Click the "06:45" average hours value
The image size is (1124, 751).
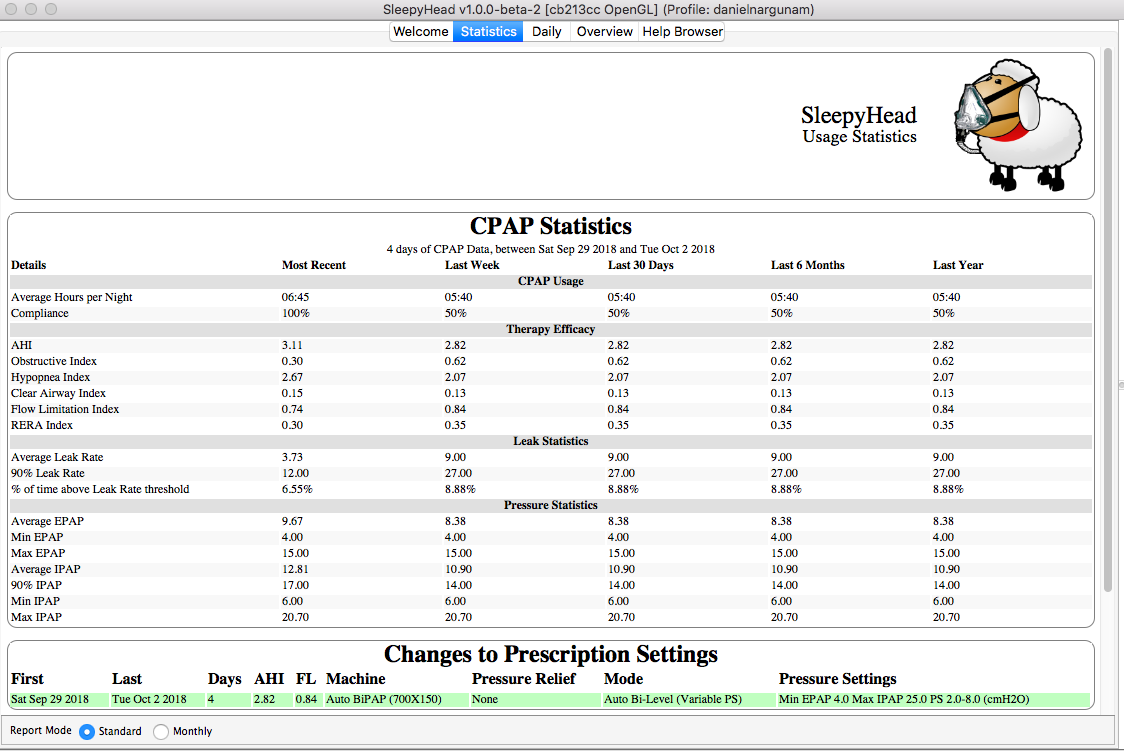(x=295, y=297)
